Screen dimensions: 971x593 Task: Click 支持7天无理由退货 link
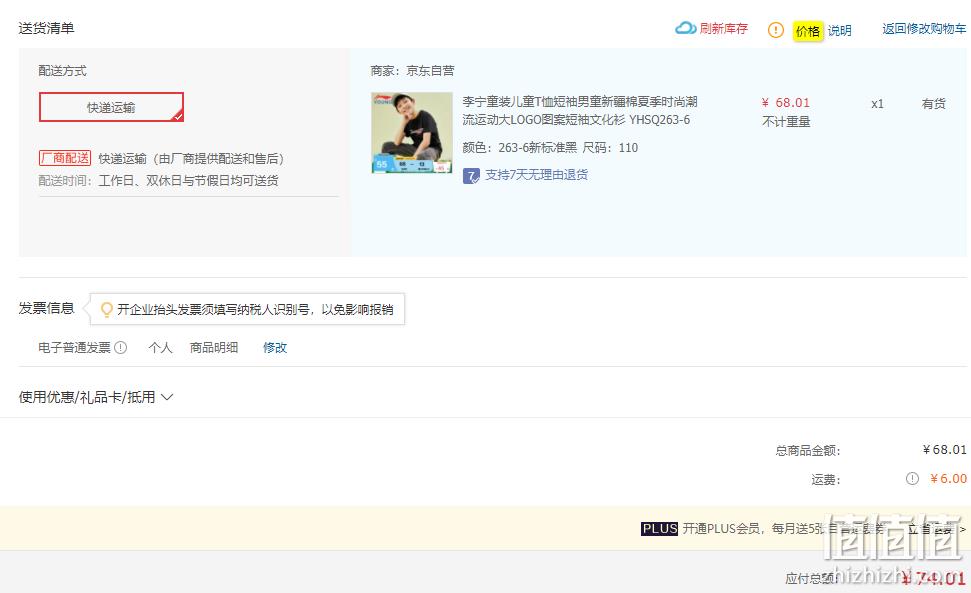536,175
